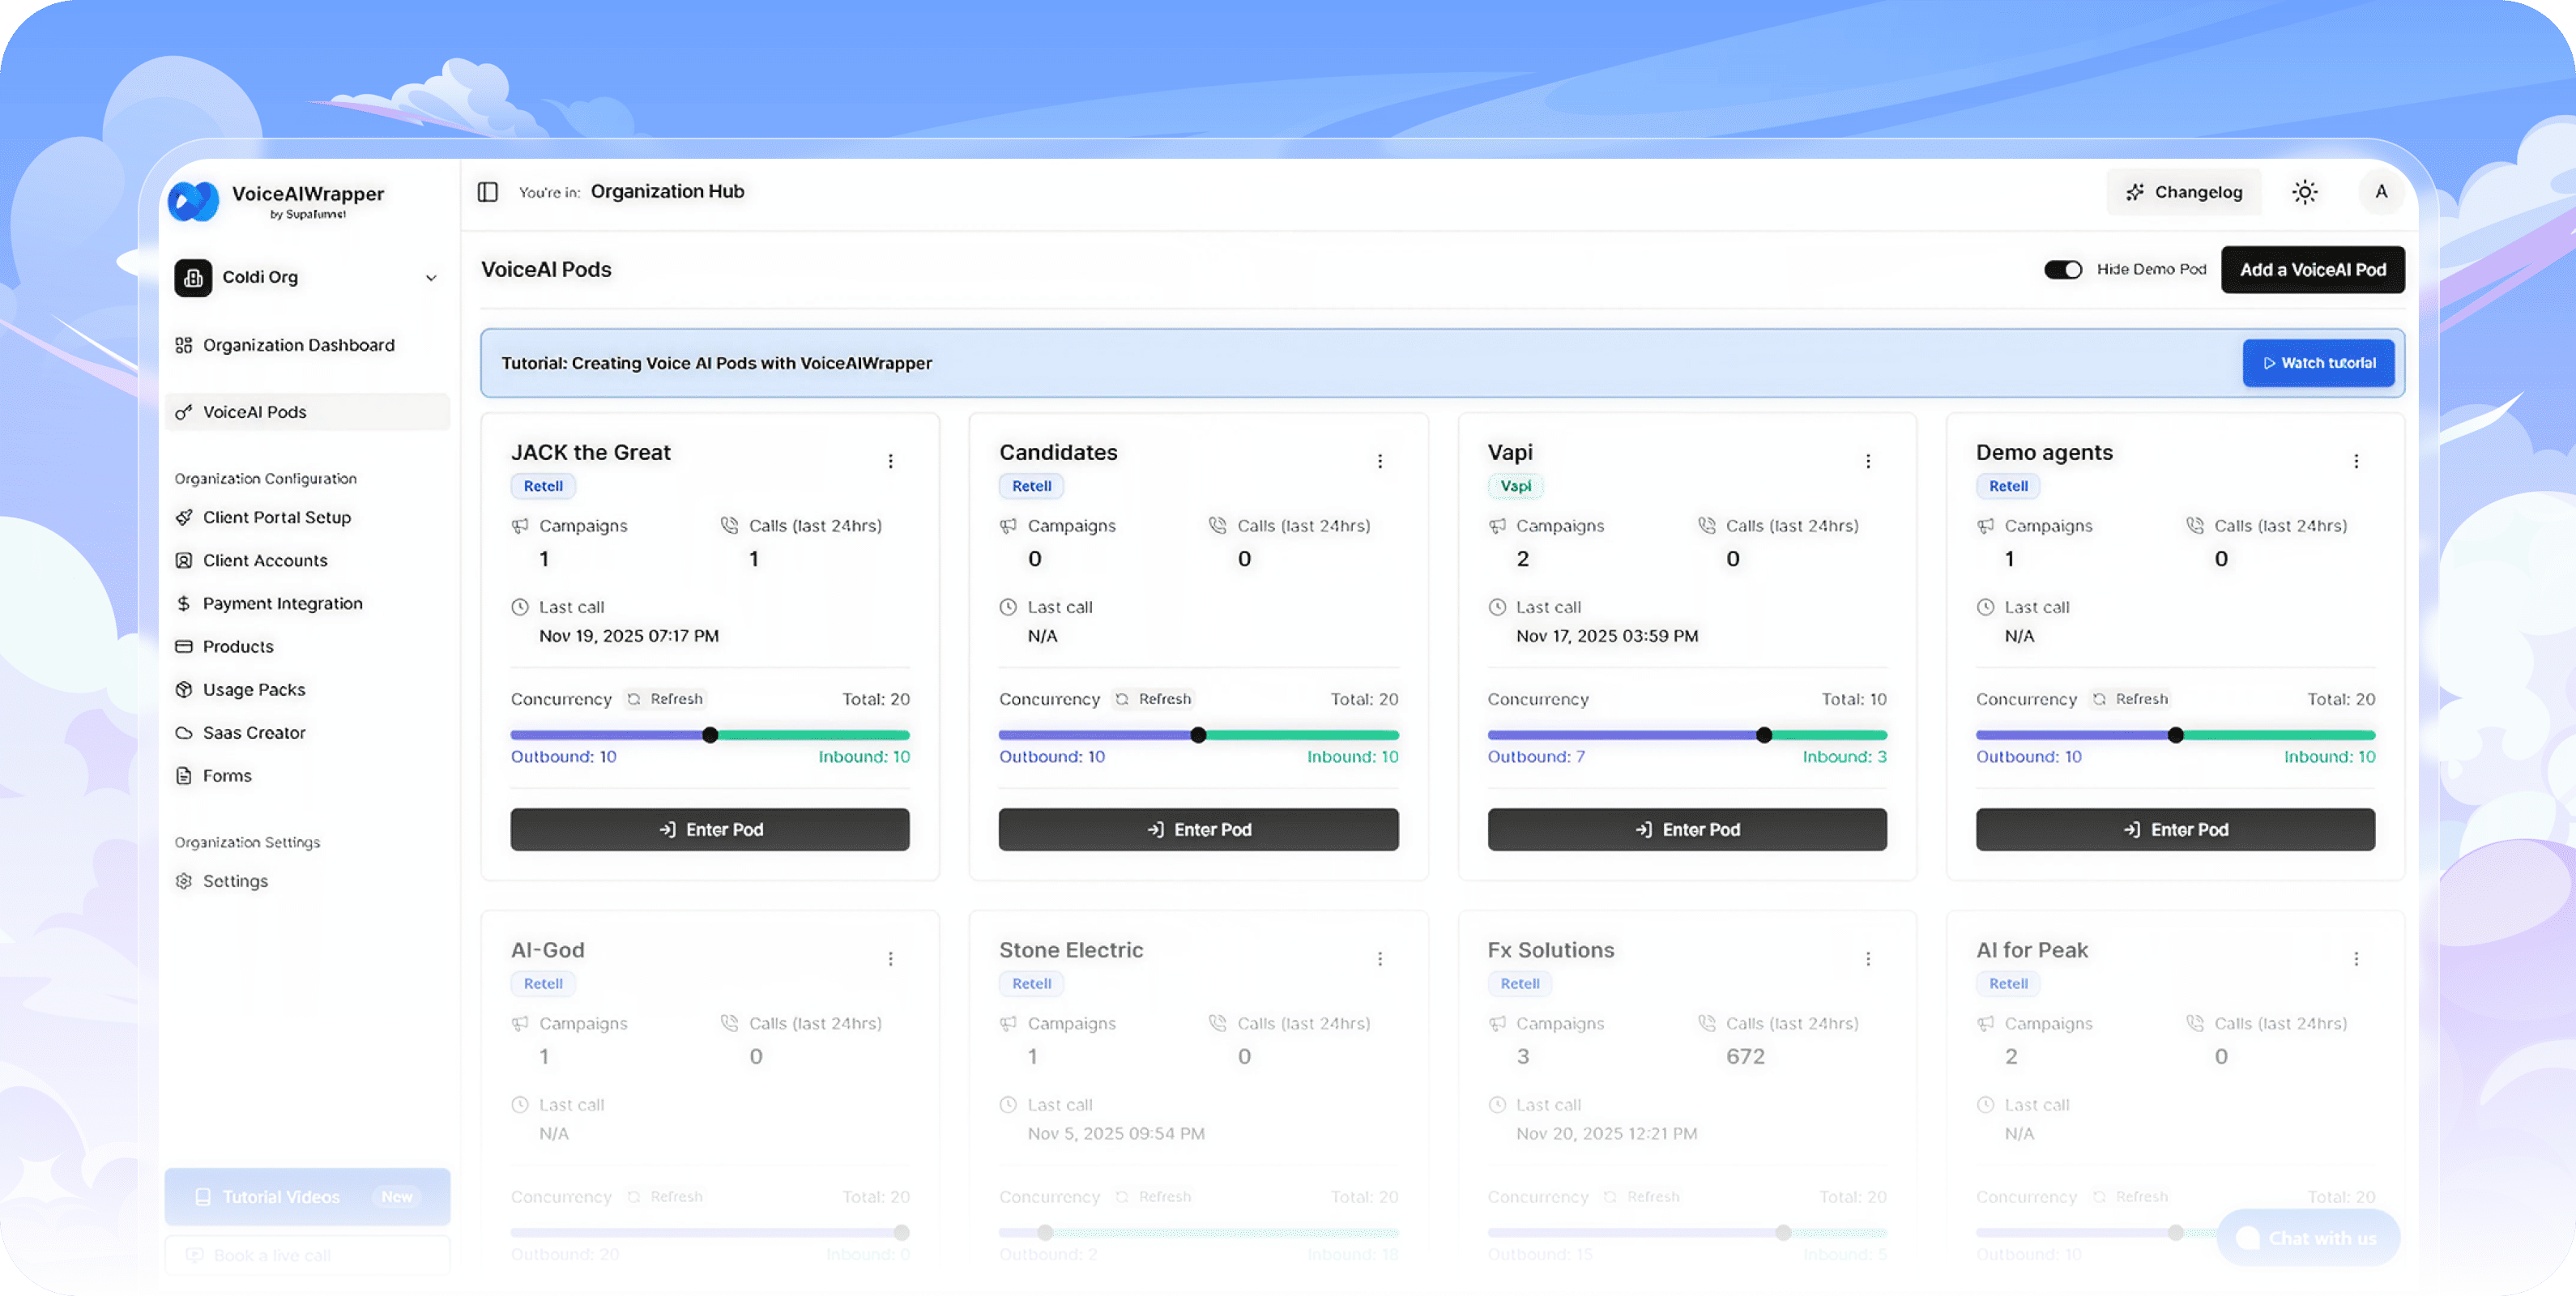
Task: Enter Pod on the Stone Electric card
Action: 1198,1290
